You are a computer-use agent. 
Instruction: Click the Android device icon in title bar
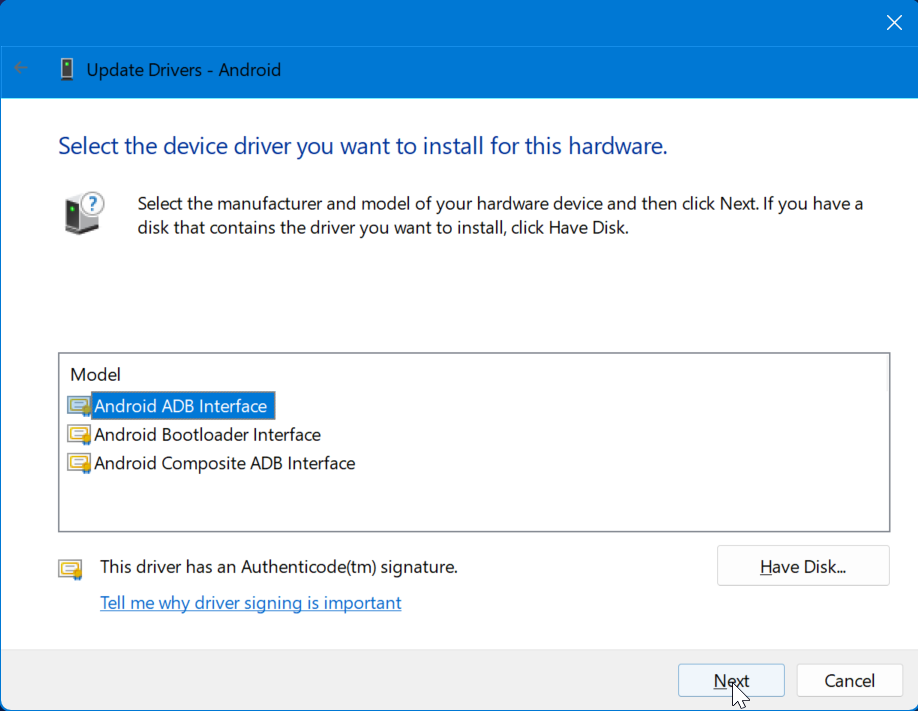(x=66, y=69)
